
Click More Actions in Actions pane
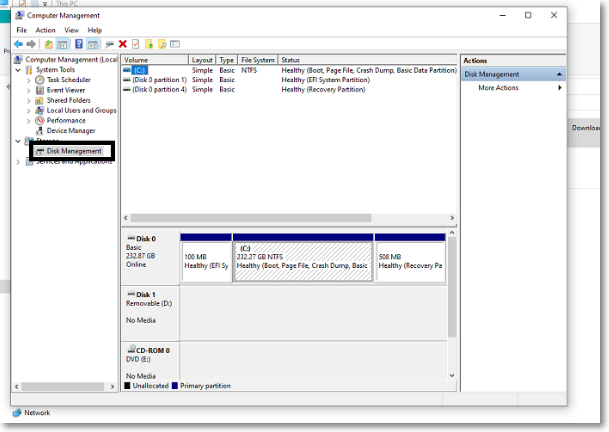coord(498,88)
